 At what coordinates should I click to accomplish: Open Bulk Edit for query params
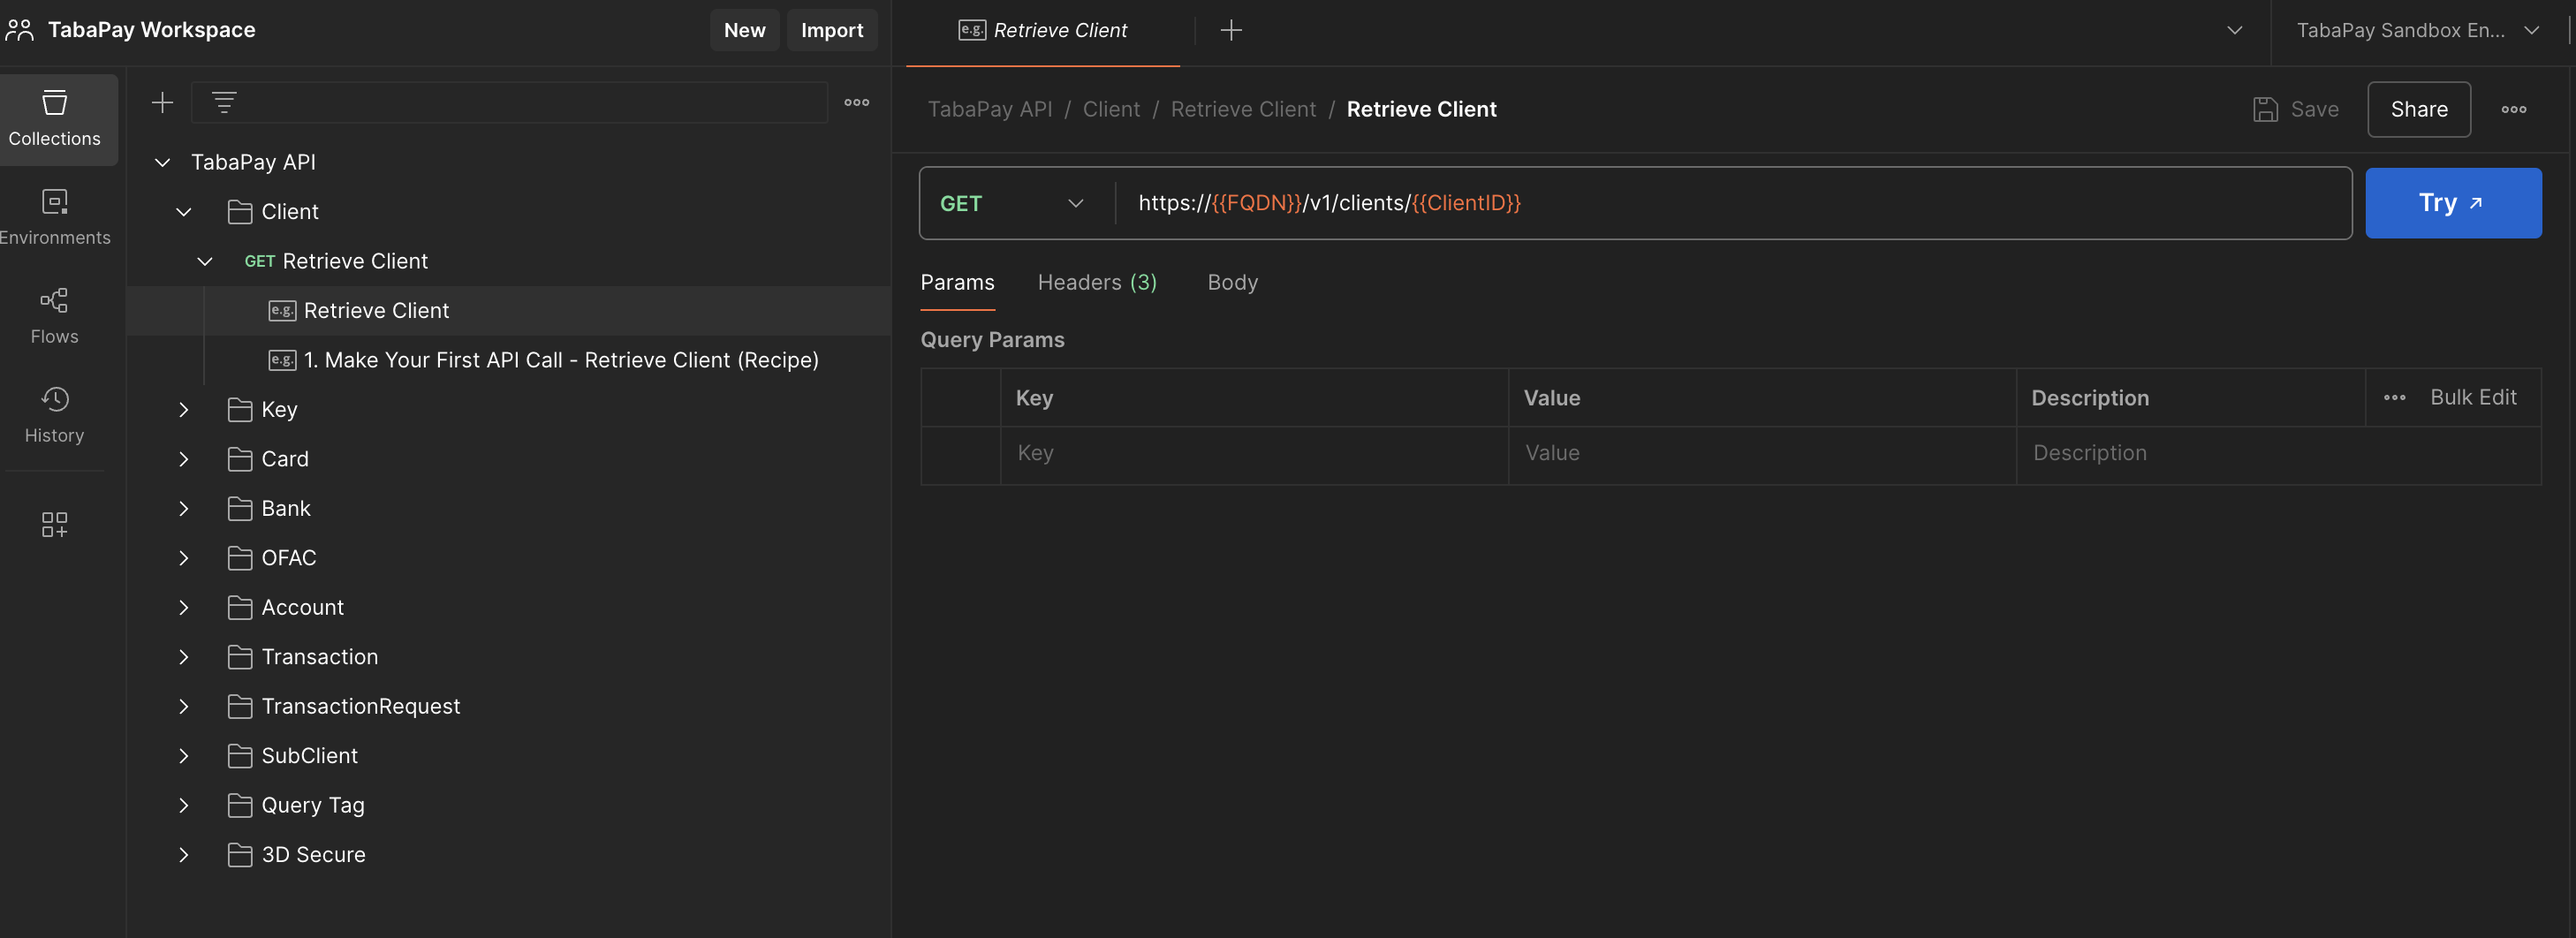(2473, 397)
